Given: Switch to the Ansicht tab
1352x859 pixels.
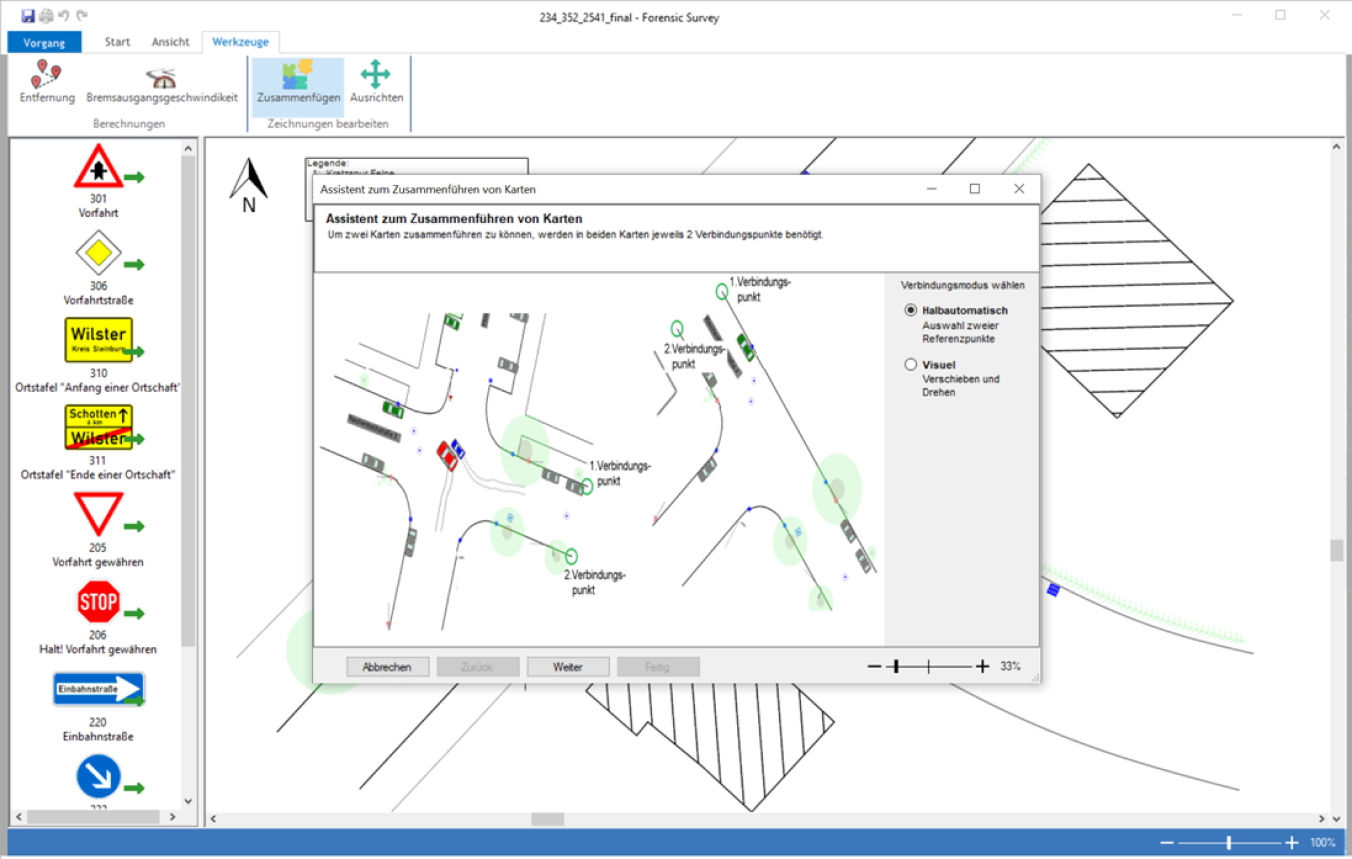Looking at the screenshot, I should point(170,42).
